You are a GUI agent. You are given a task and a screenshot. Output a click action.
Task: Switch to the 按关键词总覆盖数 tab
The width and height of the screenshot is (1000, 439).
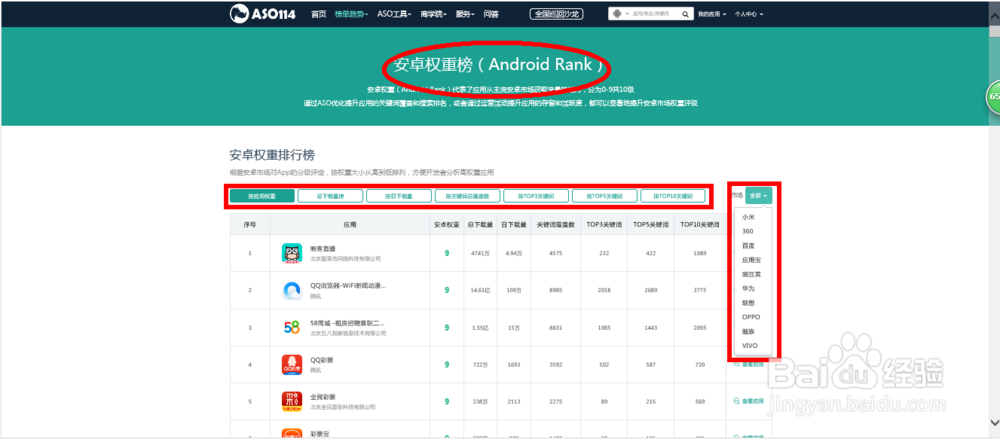click(467, 196)
